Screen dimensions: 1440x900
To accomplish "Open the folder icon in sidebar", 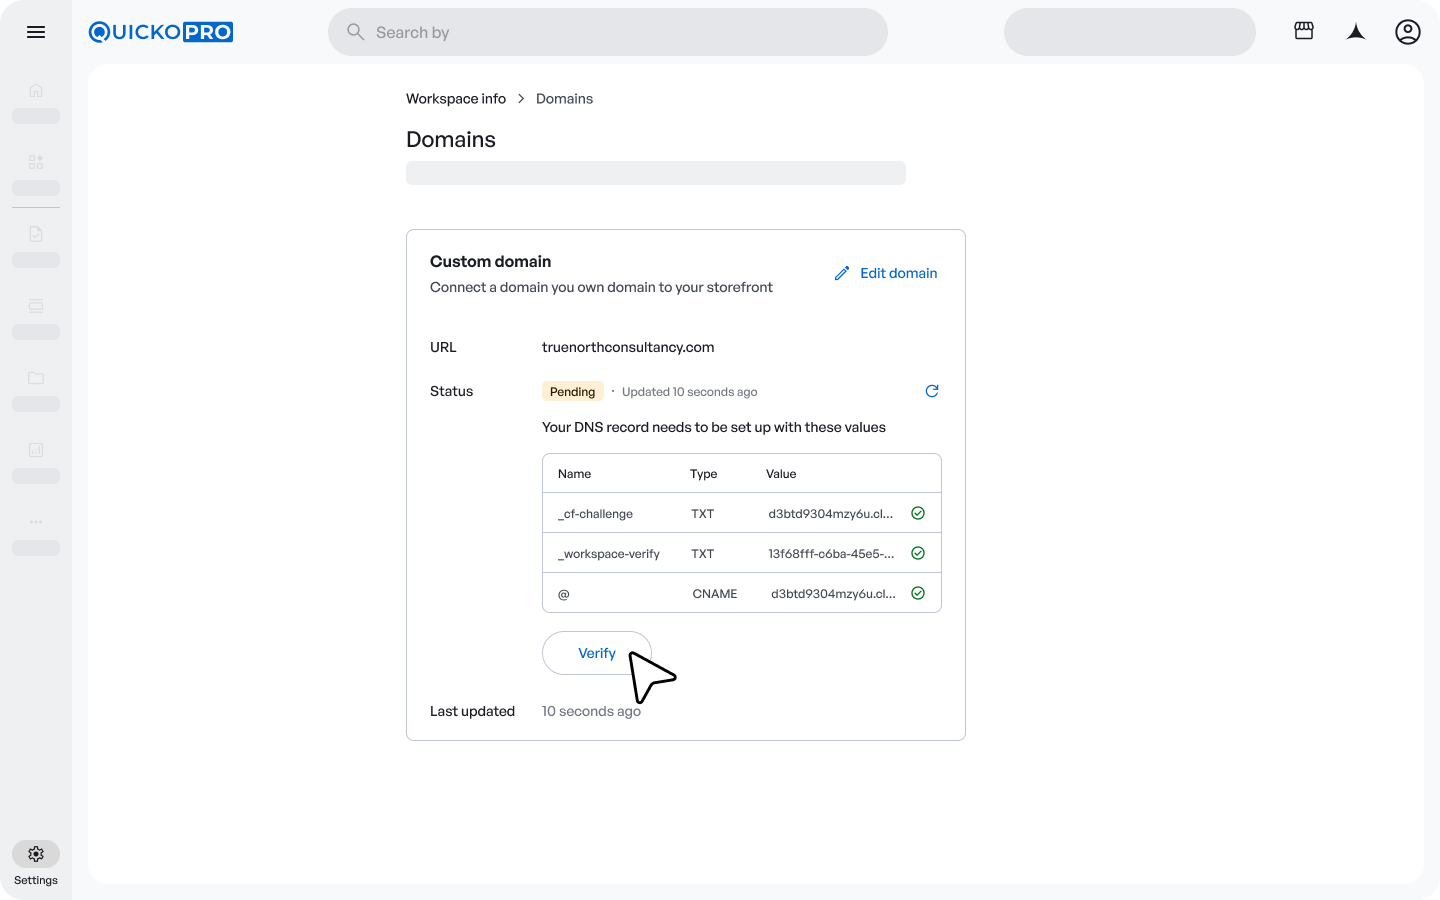I will tap(36, 378).
